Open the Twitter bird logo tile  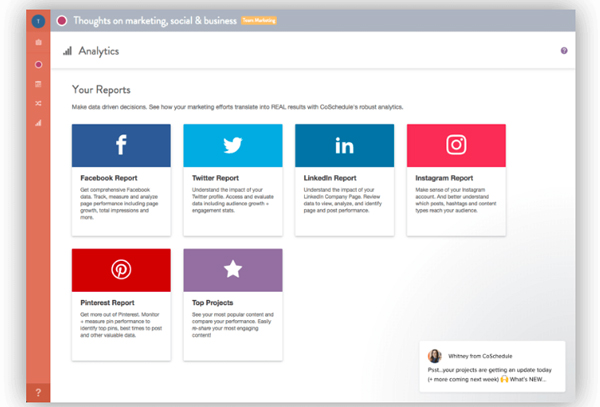pyautogui.click(x=233, y=145)
